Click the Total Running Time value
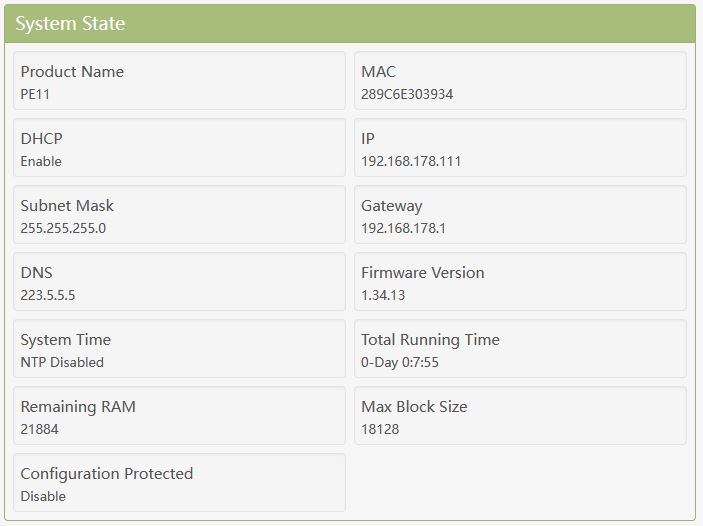 (x=400, y=362)
